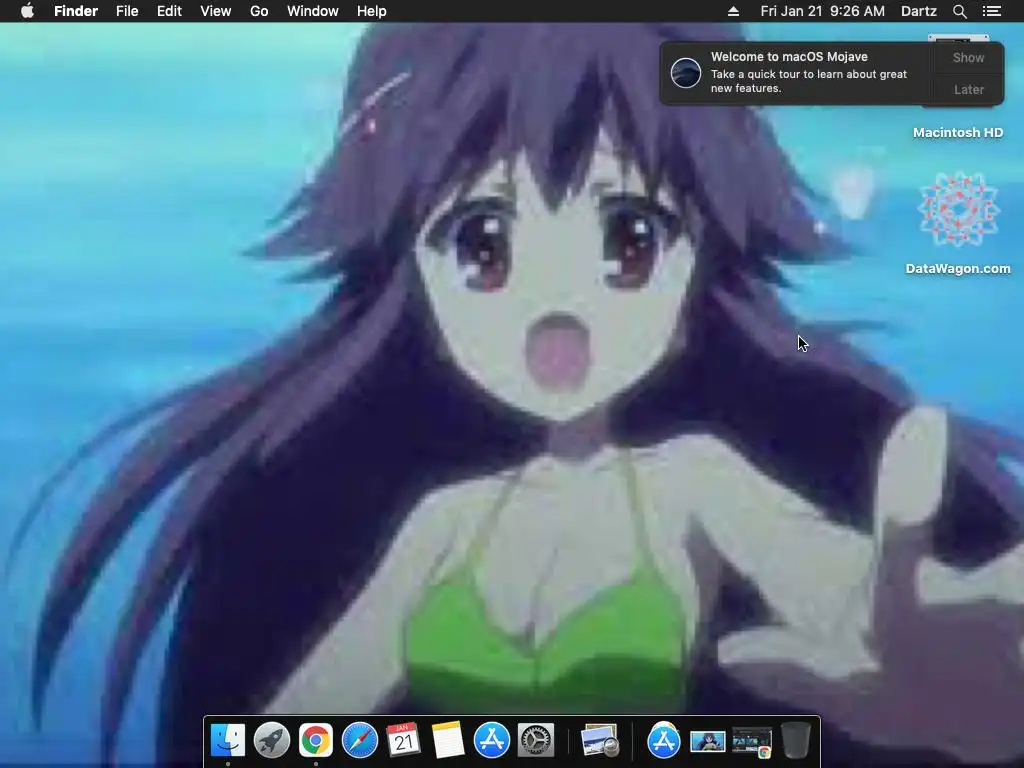The height and width of the screenshot is (768, 1024).
Task: Open Launchpad rocket icon in the Dock
Action: pos(272,741)
